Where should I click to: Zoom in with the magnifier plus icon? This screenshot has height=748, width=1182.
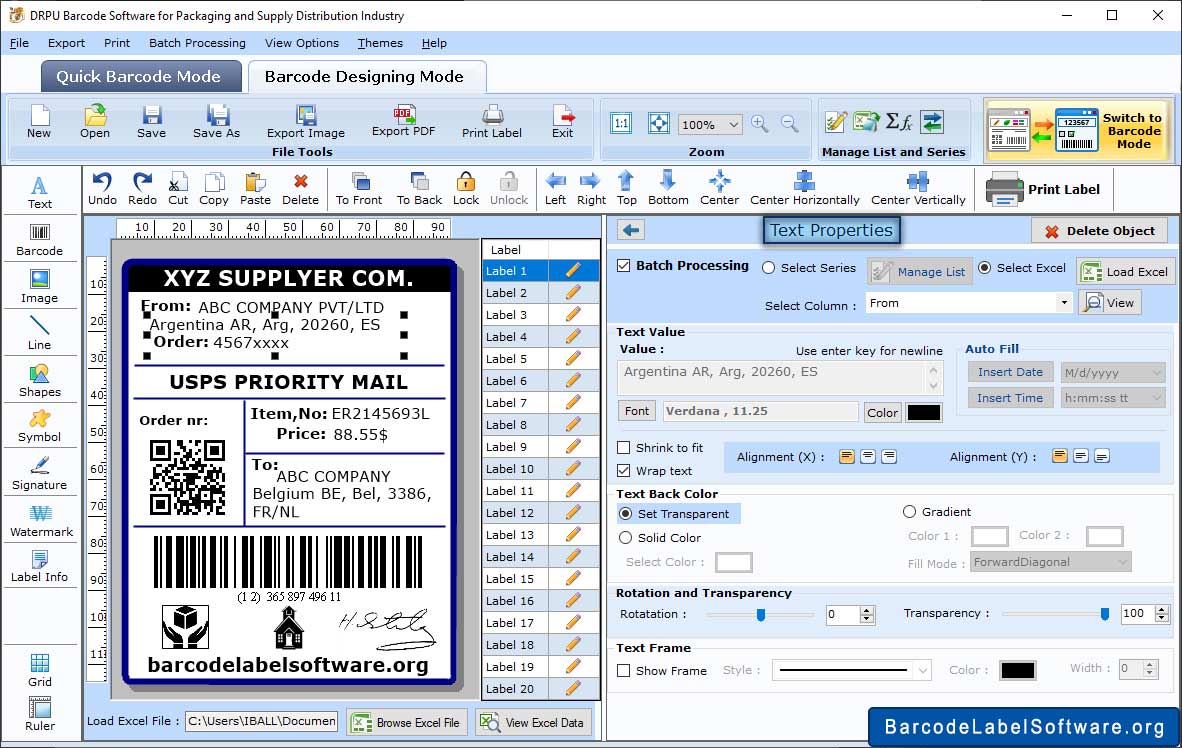coord(760,124)
